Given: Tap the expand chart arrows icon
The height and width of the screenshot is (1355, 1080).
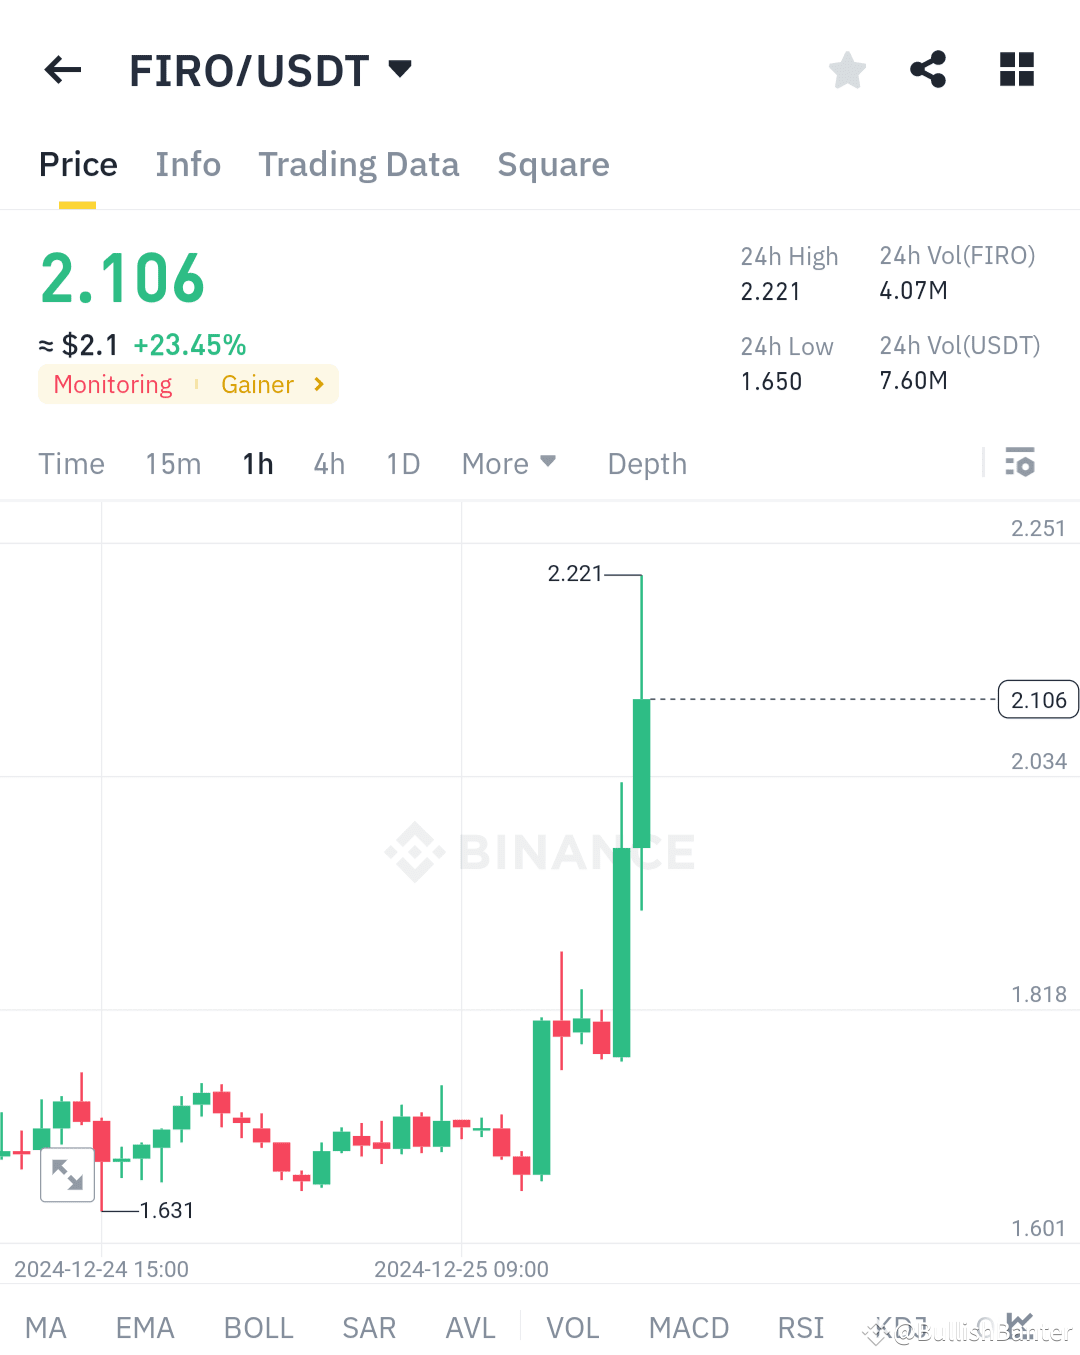Looking at the screenshot, I should coord(67,1174).
